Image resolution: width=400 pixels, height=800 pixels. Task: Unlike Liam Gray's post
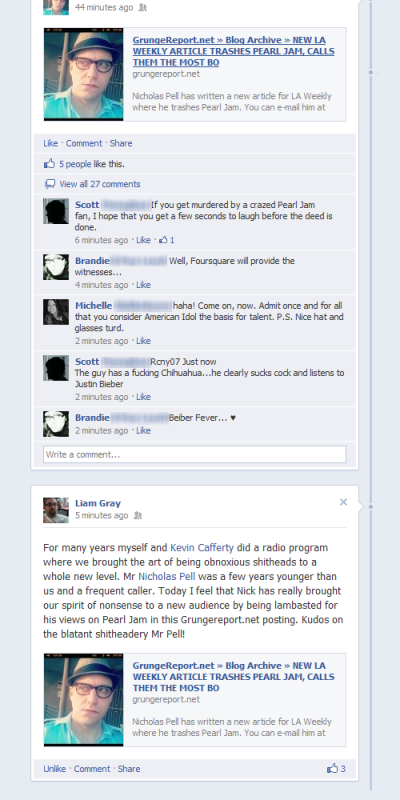pyautogui.click(x=55, y=768)
